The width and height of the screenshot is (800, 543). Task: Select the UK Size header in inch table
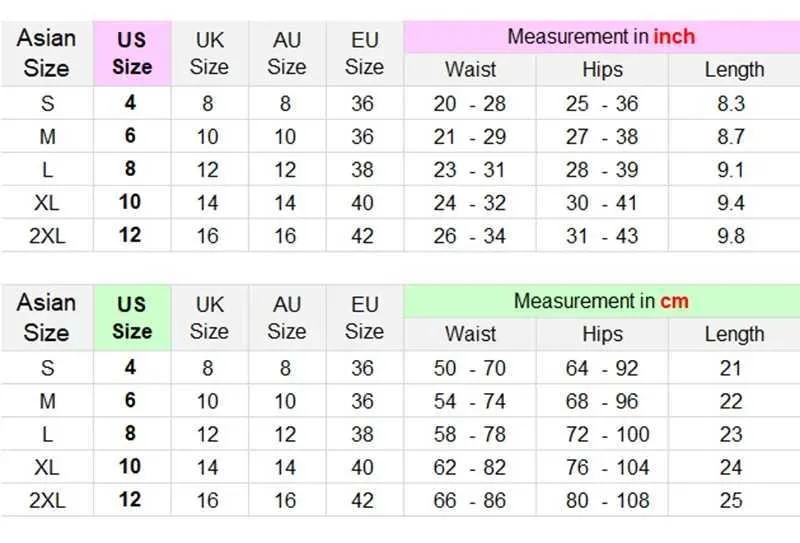(209, 54)
